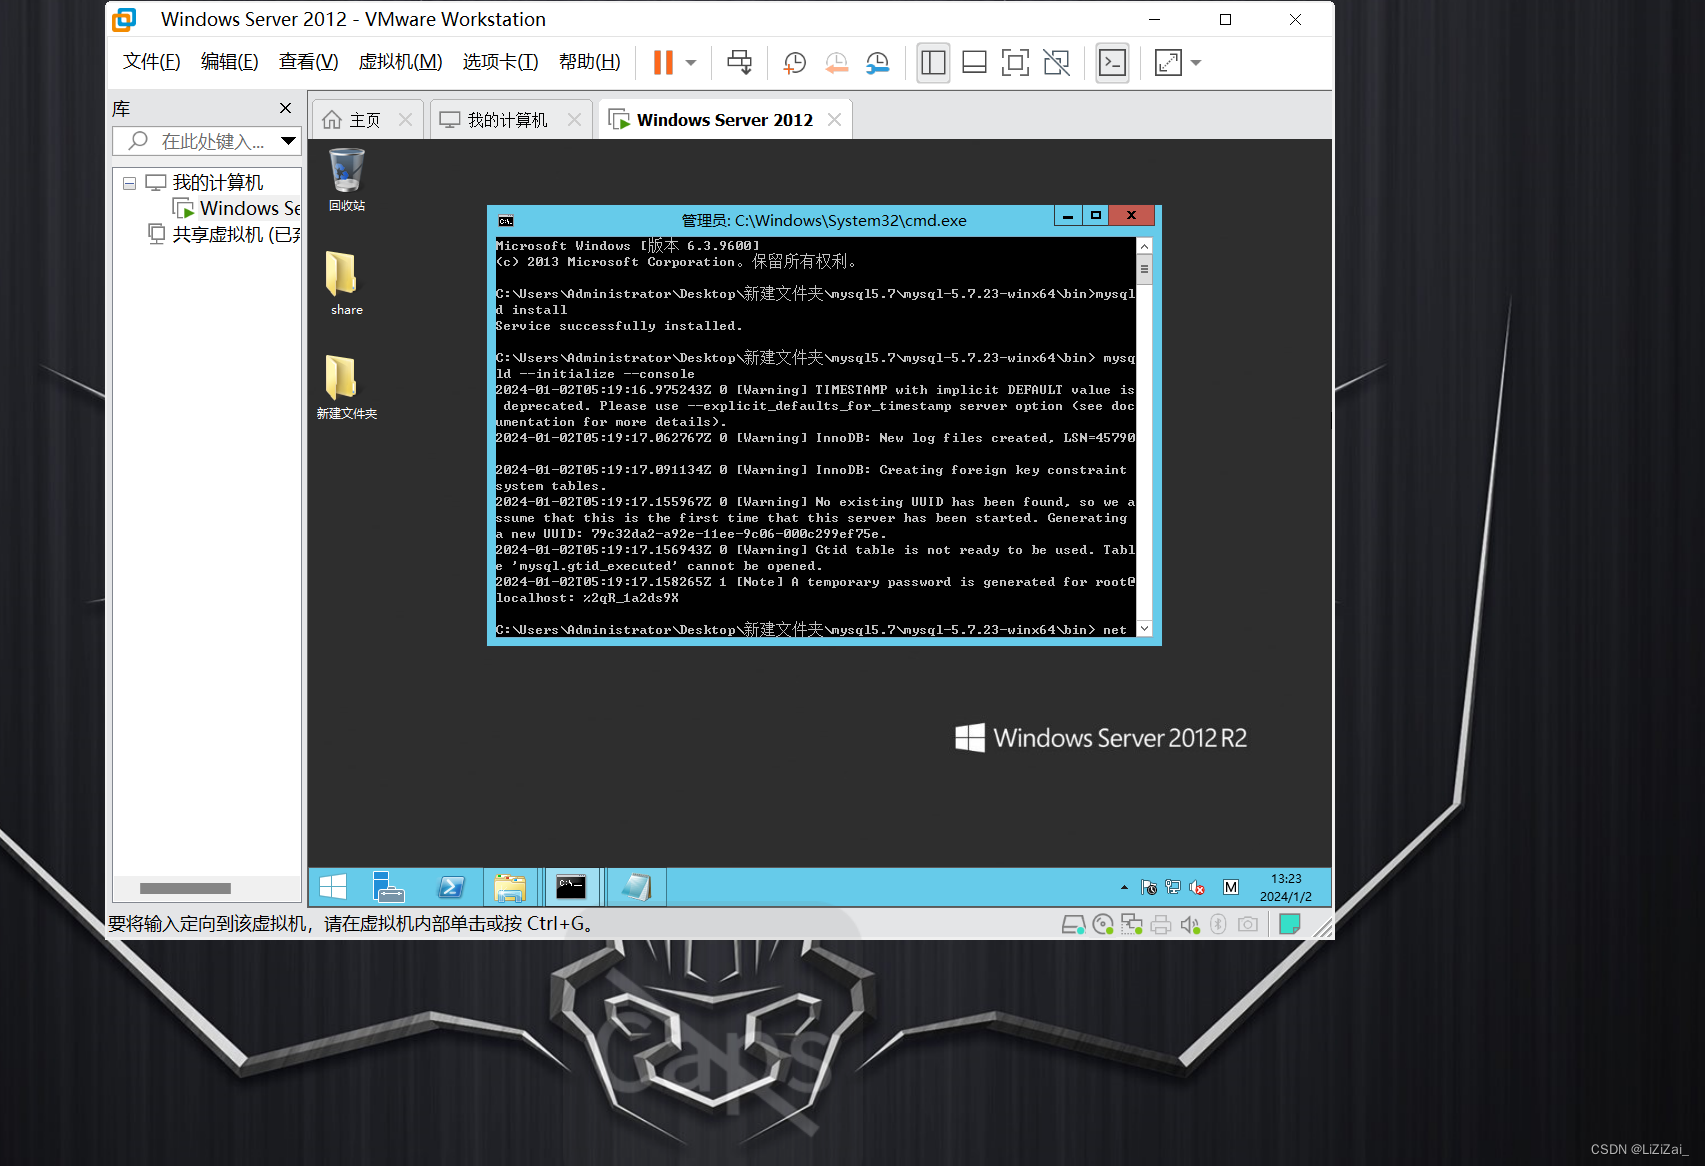Minimize the cmd.exe window
Viewport: 1705px width, 1166px height.
1068,215
